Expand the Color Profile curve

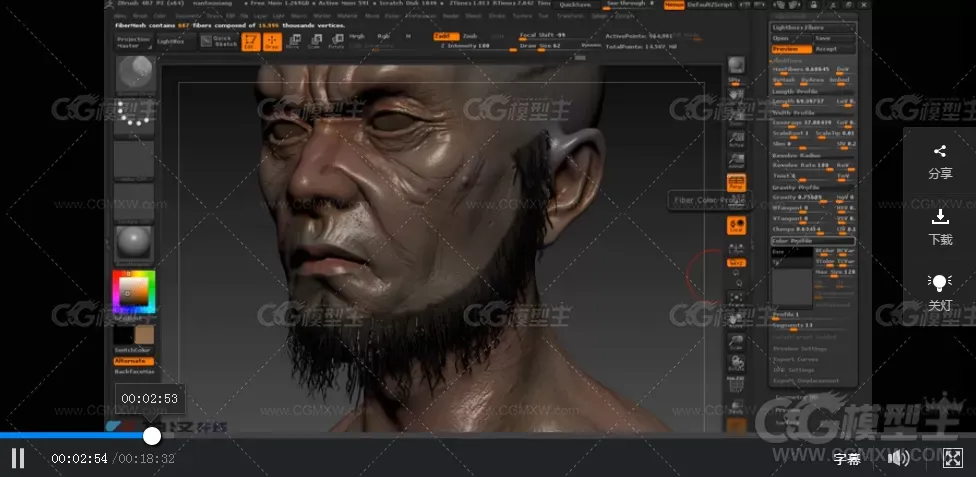click(x=812, y=240)
